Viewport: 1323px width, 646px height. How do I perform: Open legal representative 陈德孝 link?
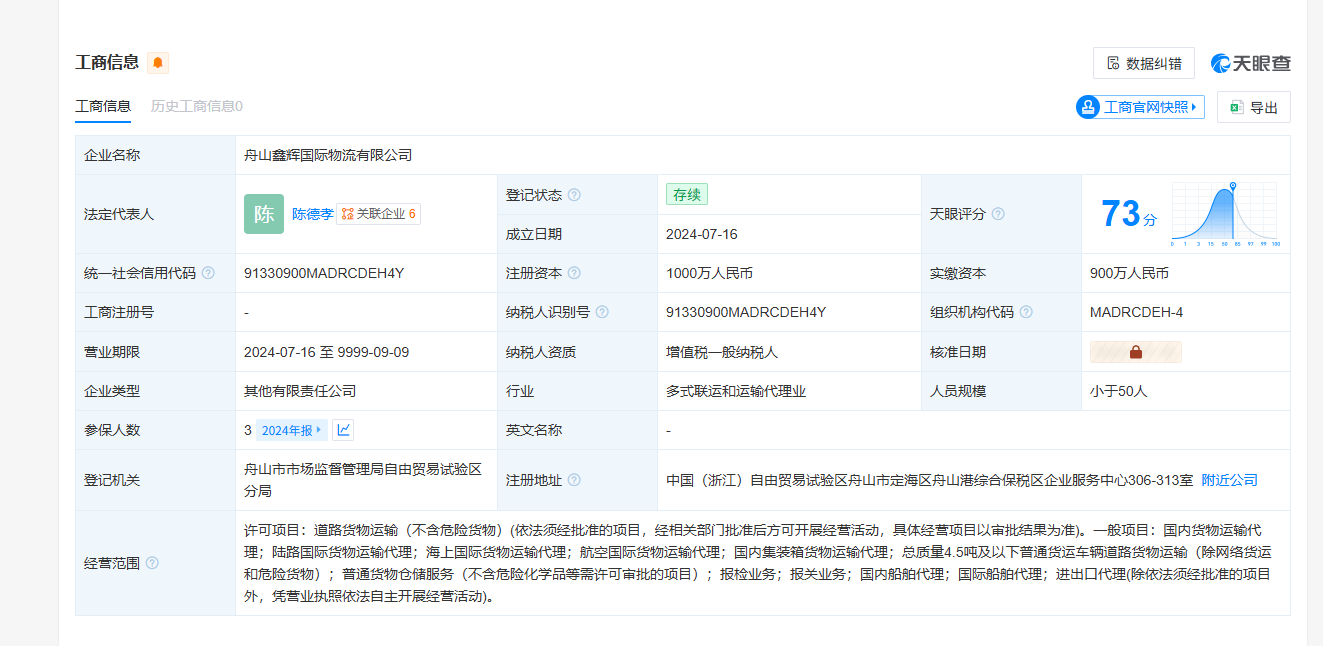tap(312, 214)
